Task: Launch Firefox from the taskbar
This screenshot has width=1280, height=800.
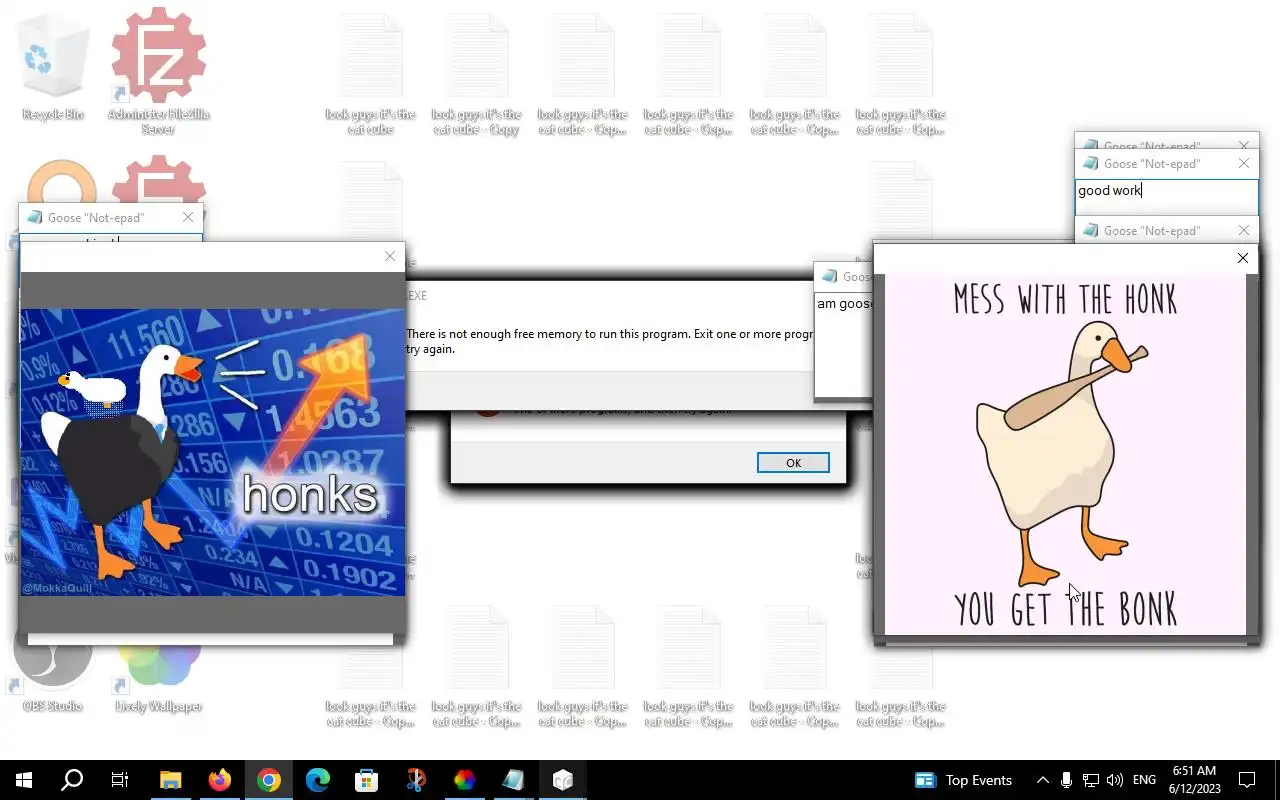Action: click(220, 780)
